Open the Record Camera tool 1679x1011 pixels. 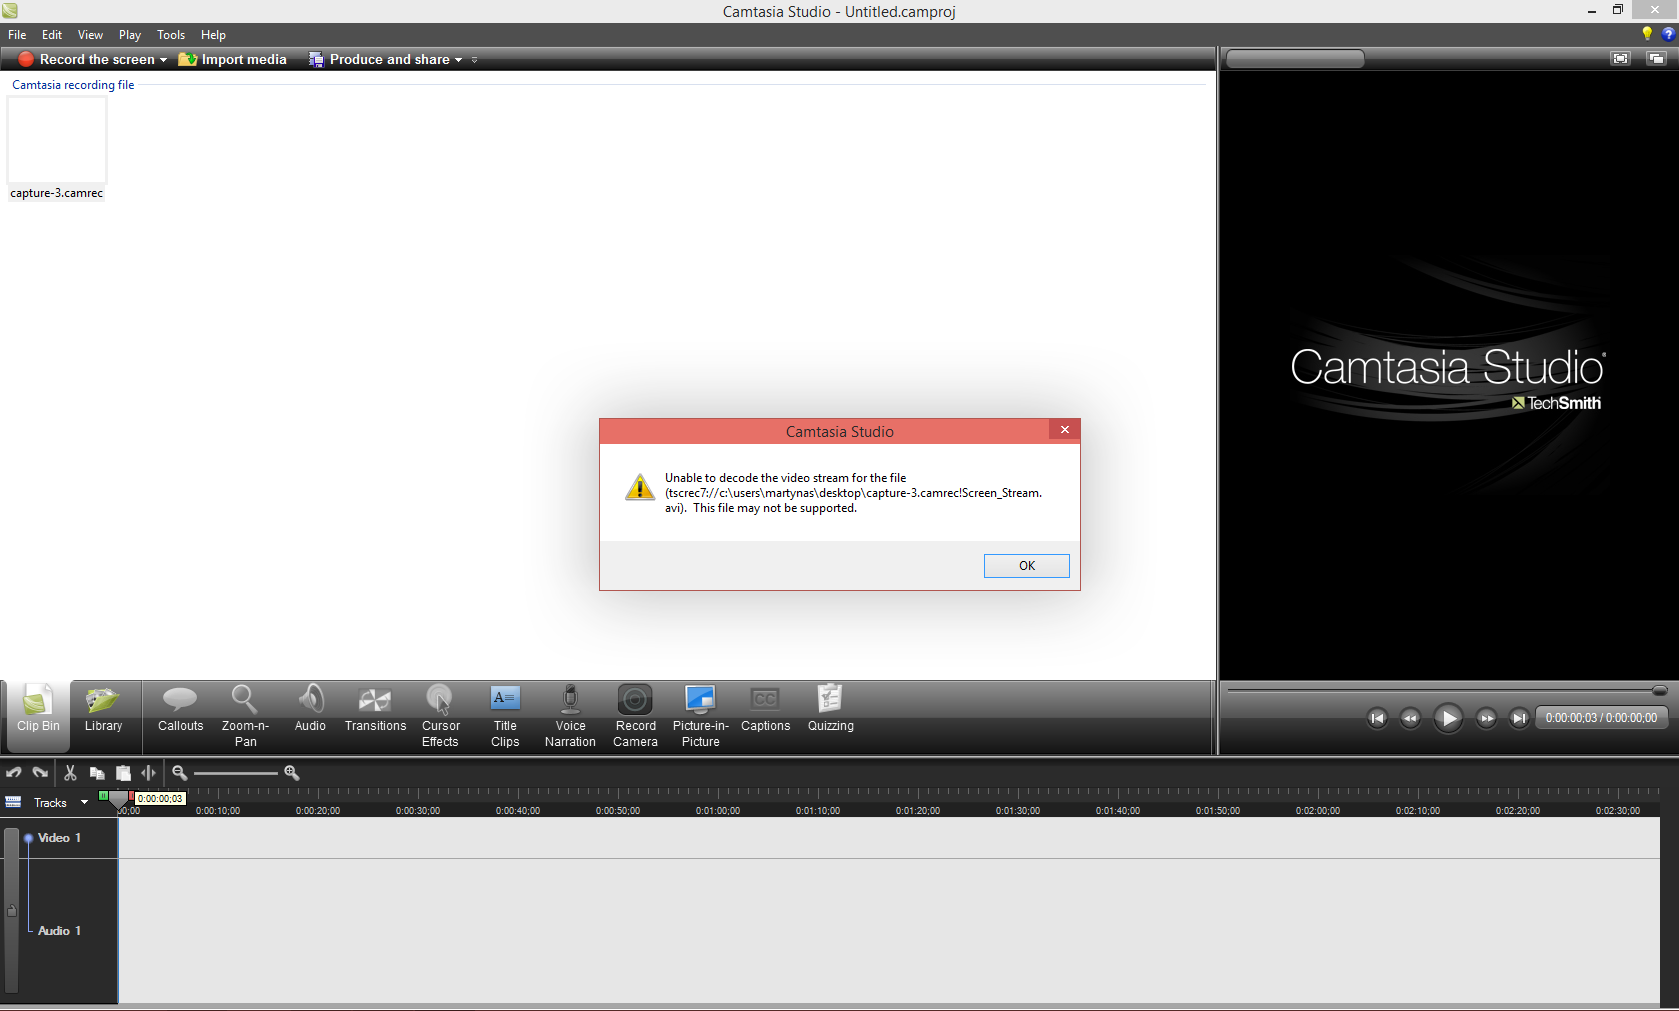(635, 716)
